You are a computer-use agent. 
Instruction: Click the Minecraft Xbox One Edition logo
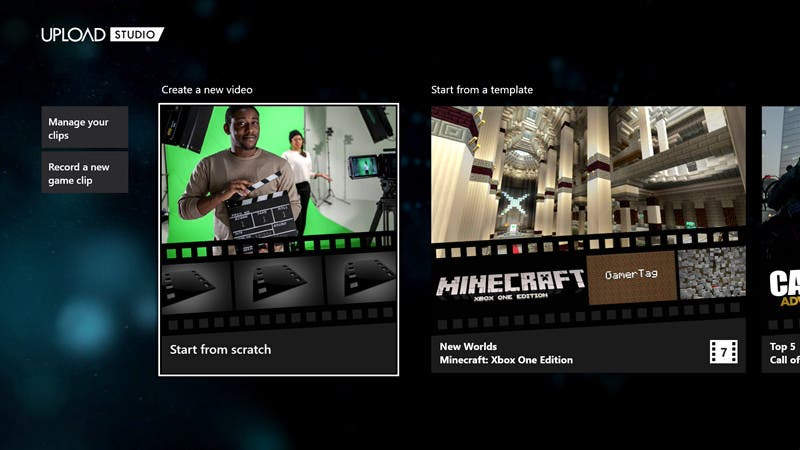(510, 285)
